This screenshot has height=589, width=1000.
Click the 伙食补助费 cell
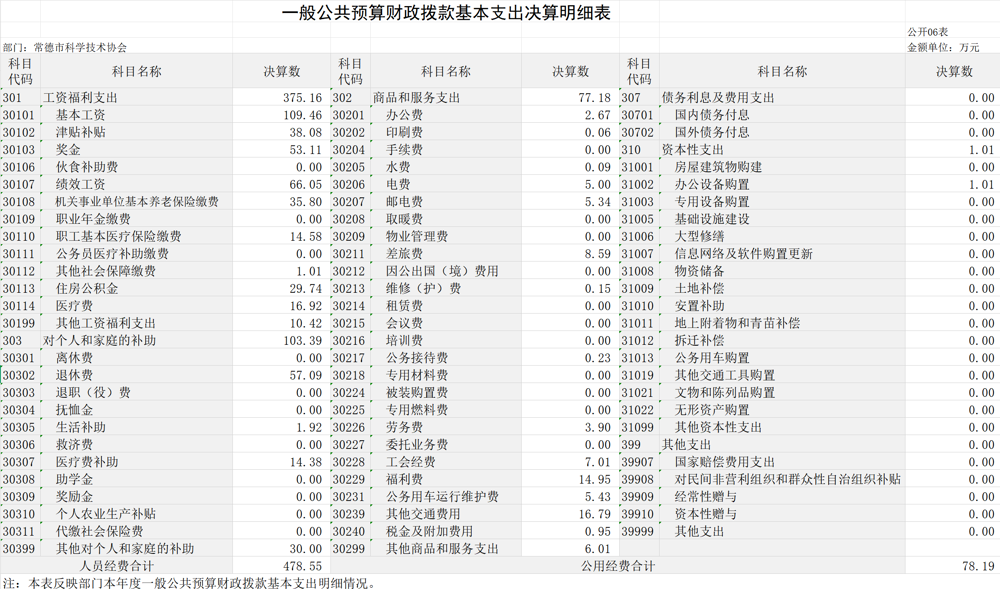87,167
